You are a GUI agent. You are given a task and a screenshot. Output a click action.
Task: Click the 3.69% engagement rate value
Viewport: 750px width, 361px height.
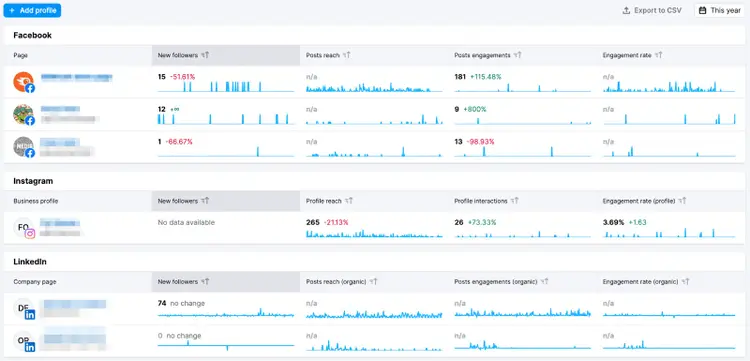614,222
